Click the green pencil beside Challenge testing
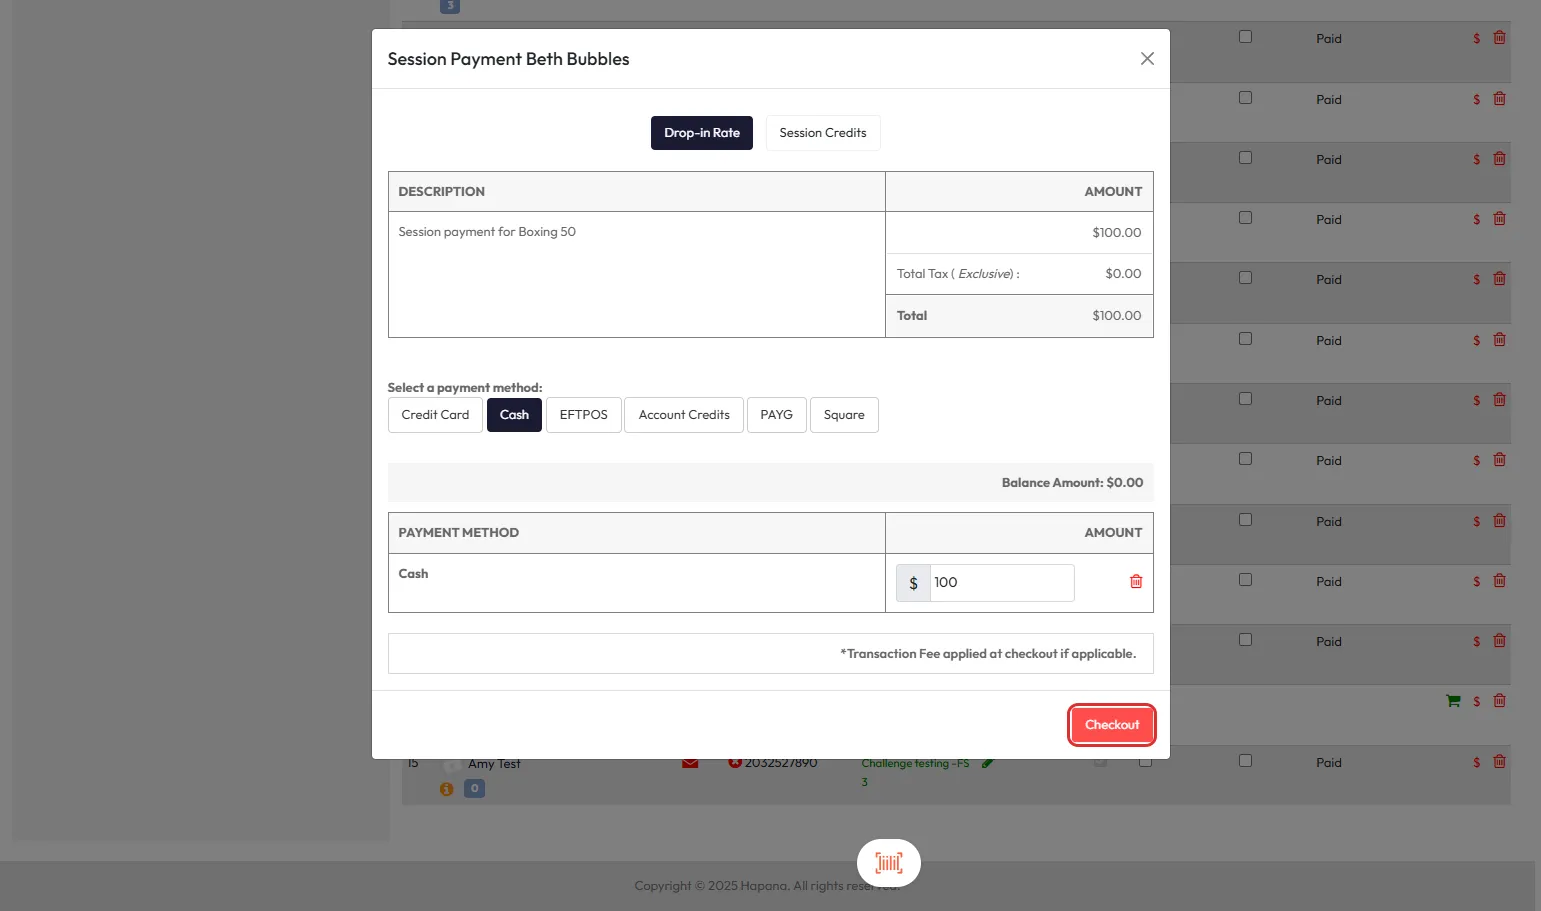1541x911 pixels. [x=987, y=764]
